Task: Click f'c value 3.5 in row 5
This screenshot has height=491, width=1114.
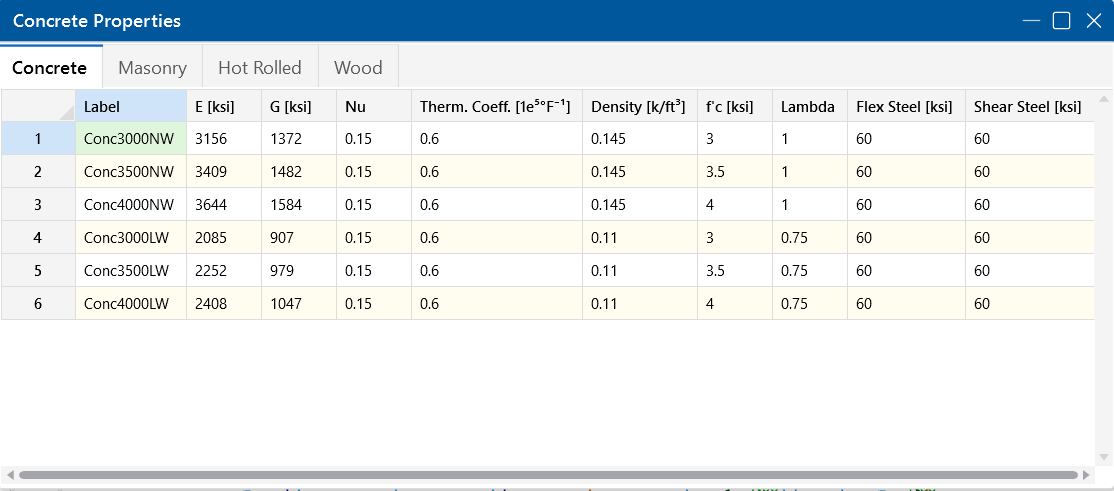Action: (734, 271)
